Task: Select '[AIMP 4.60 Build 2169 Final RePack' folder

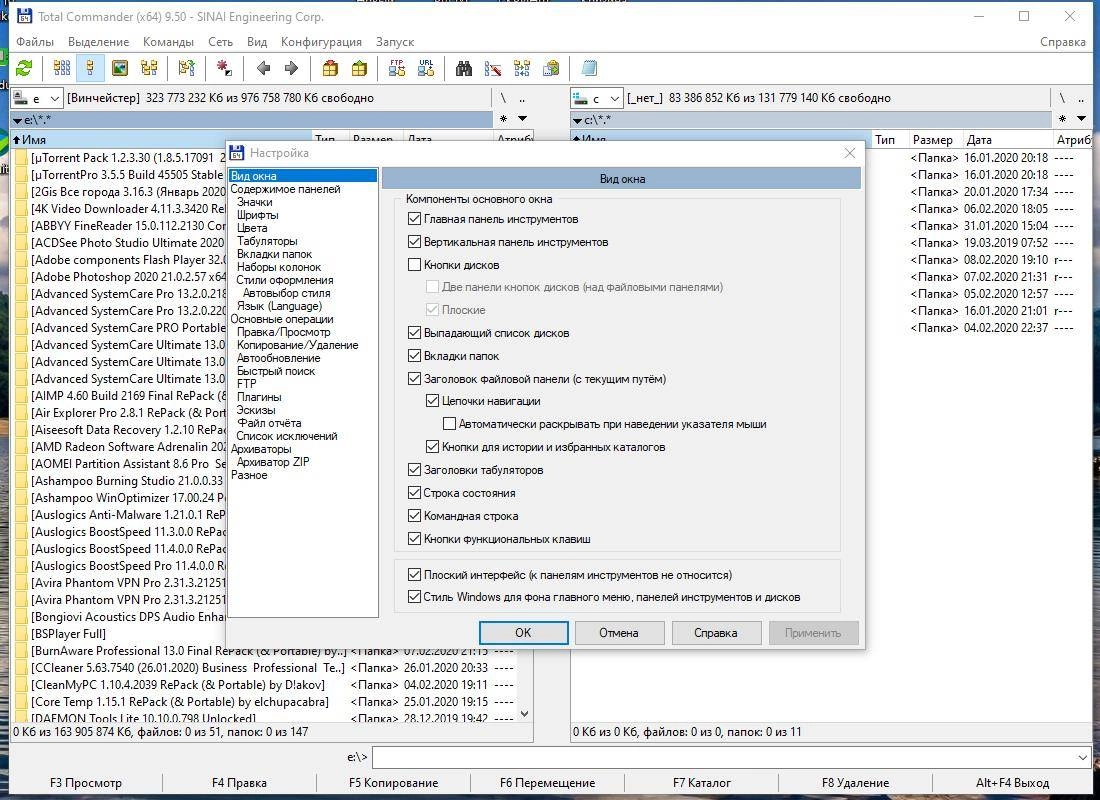Action: (128, 396)
